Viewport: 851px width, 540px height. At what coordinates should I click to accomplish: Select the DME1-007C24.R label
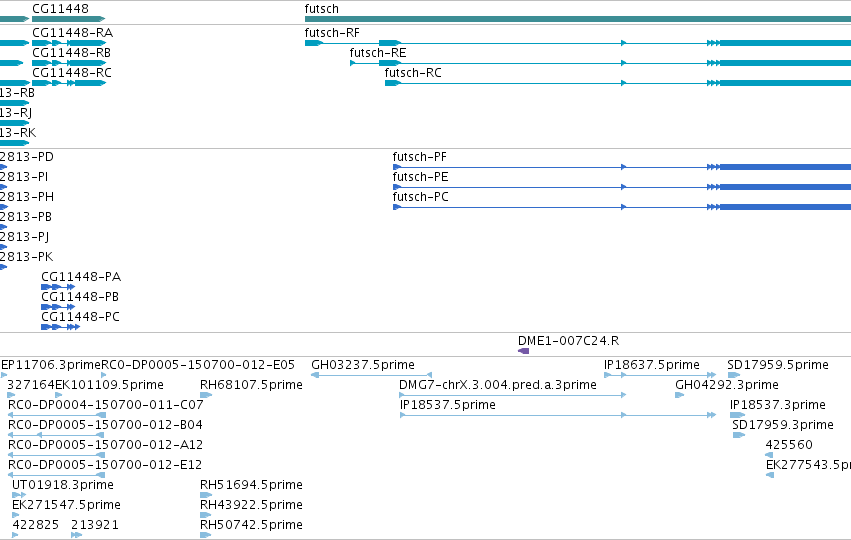coord(568,341)
